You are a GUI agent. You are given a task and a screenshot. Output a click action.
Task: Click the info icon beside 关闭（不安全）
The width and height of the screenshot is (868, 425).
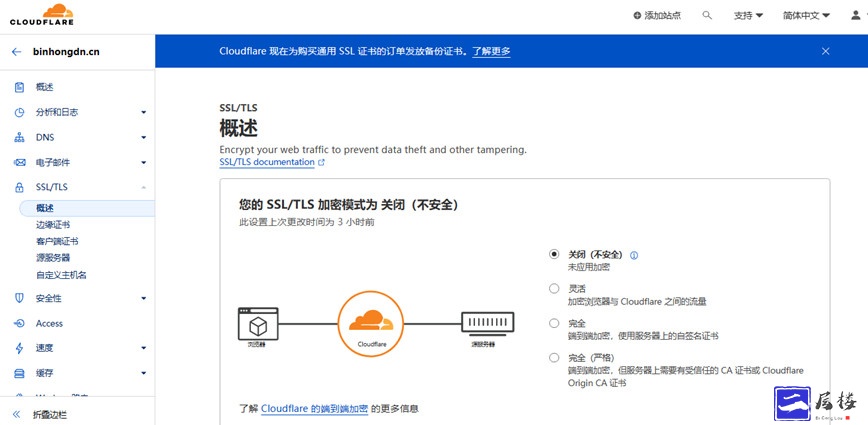point(634,255)
